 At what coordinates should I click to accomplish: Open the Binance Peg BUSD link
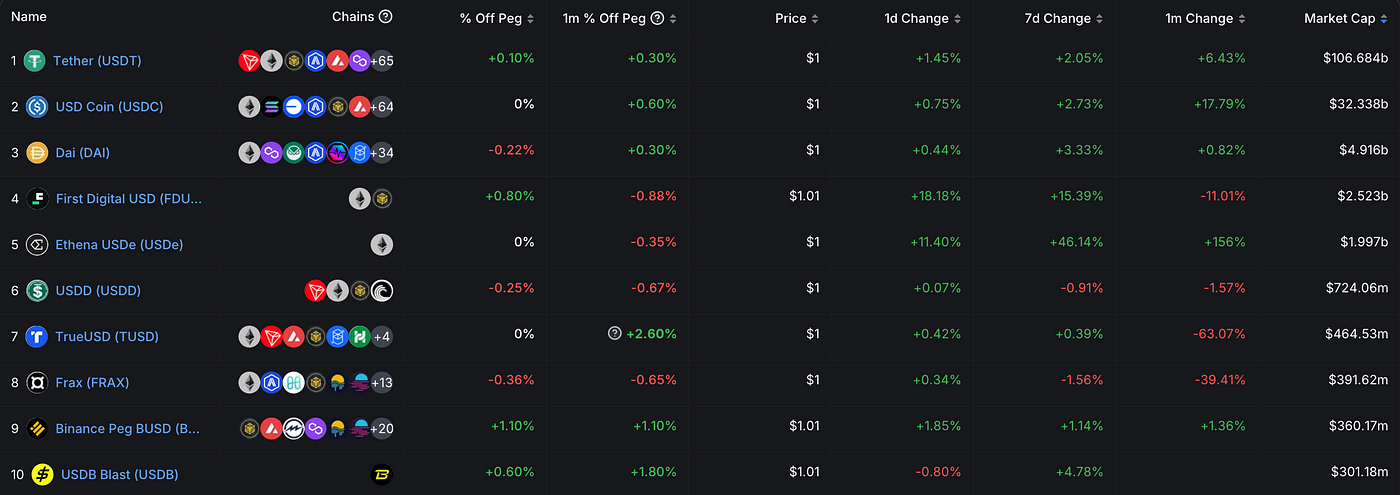[128, 429]
